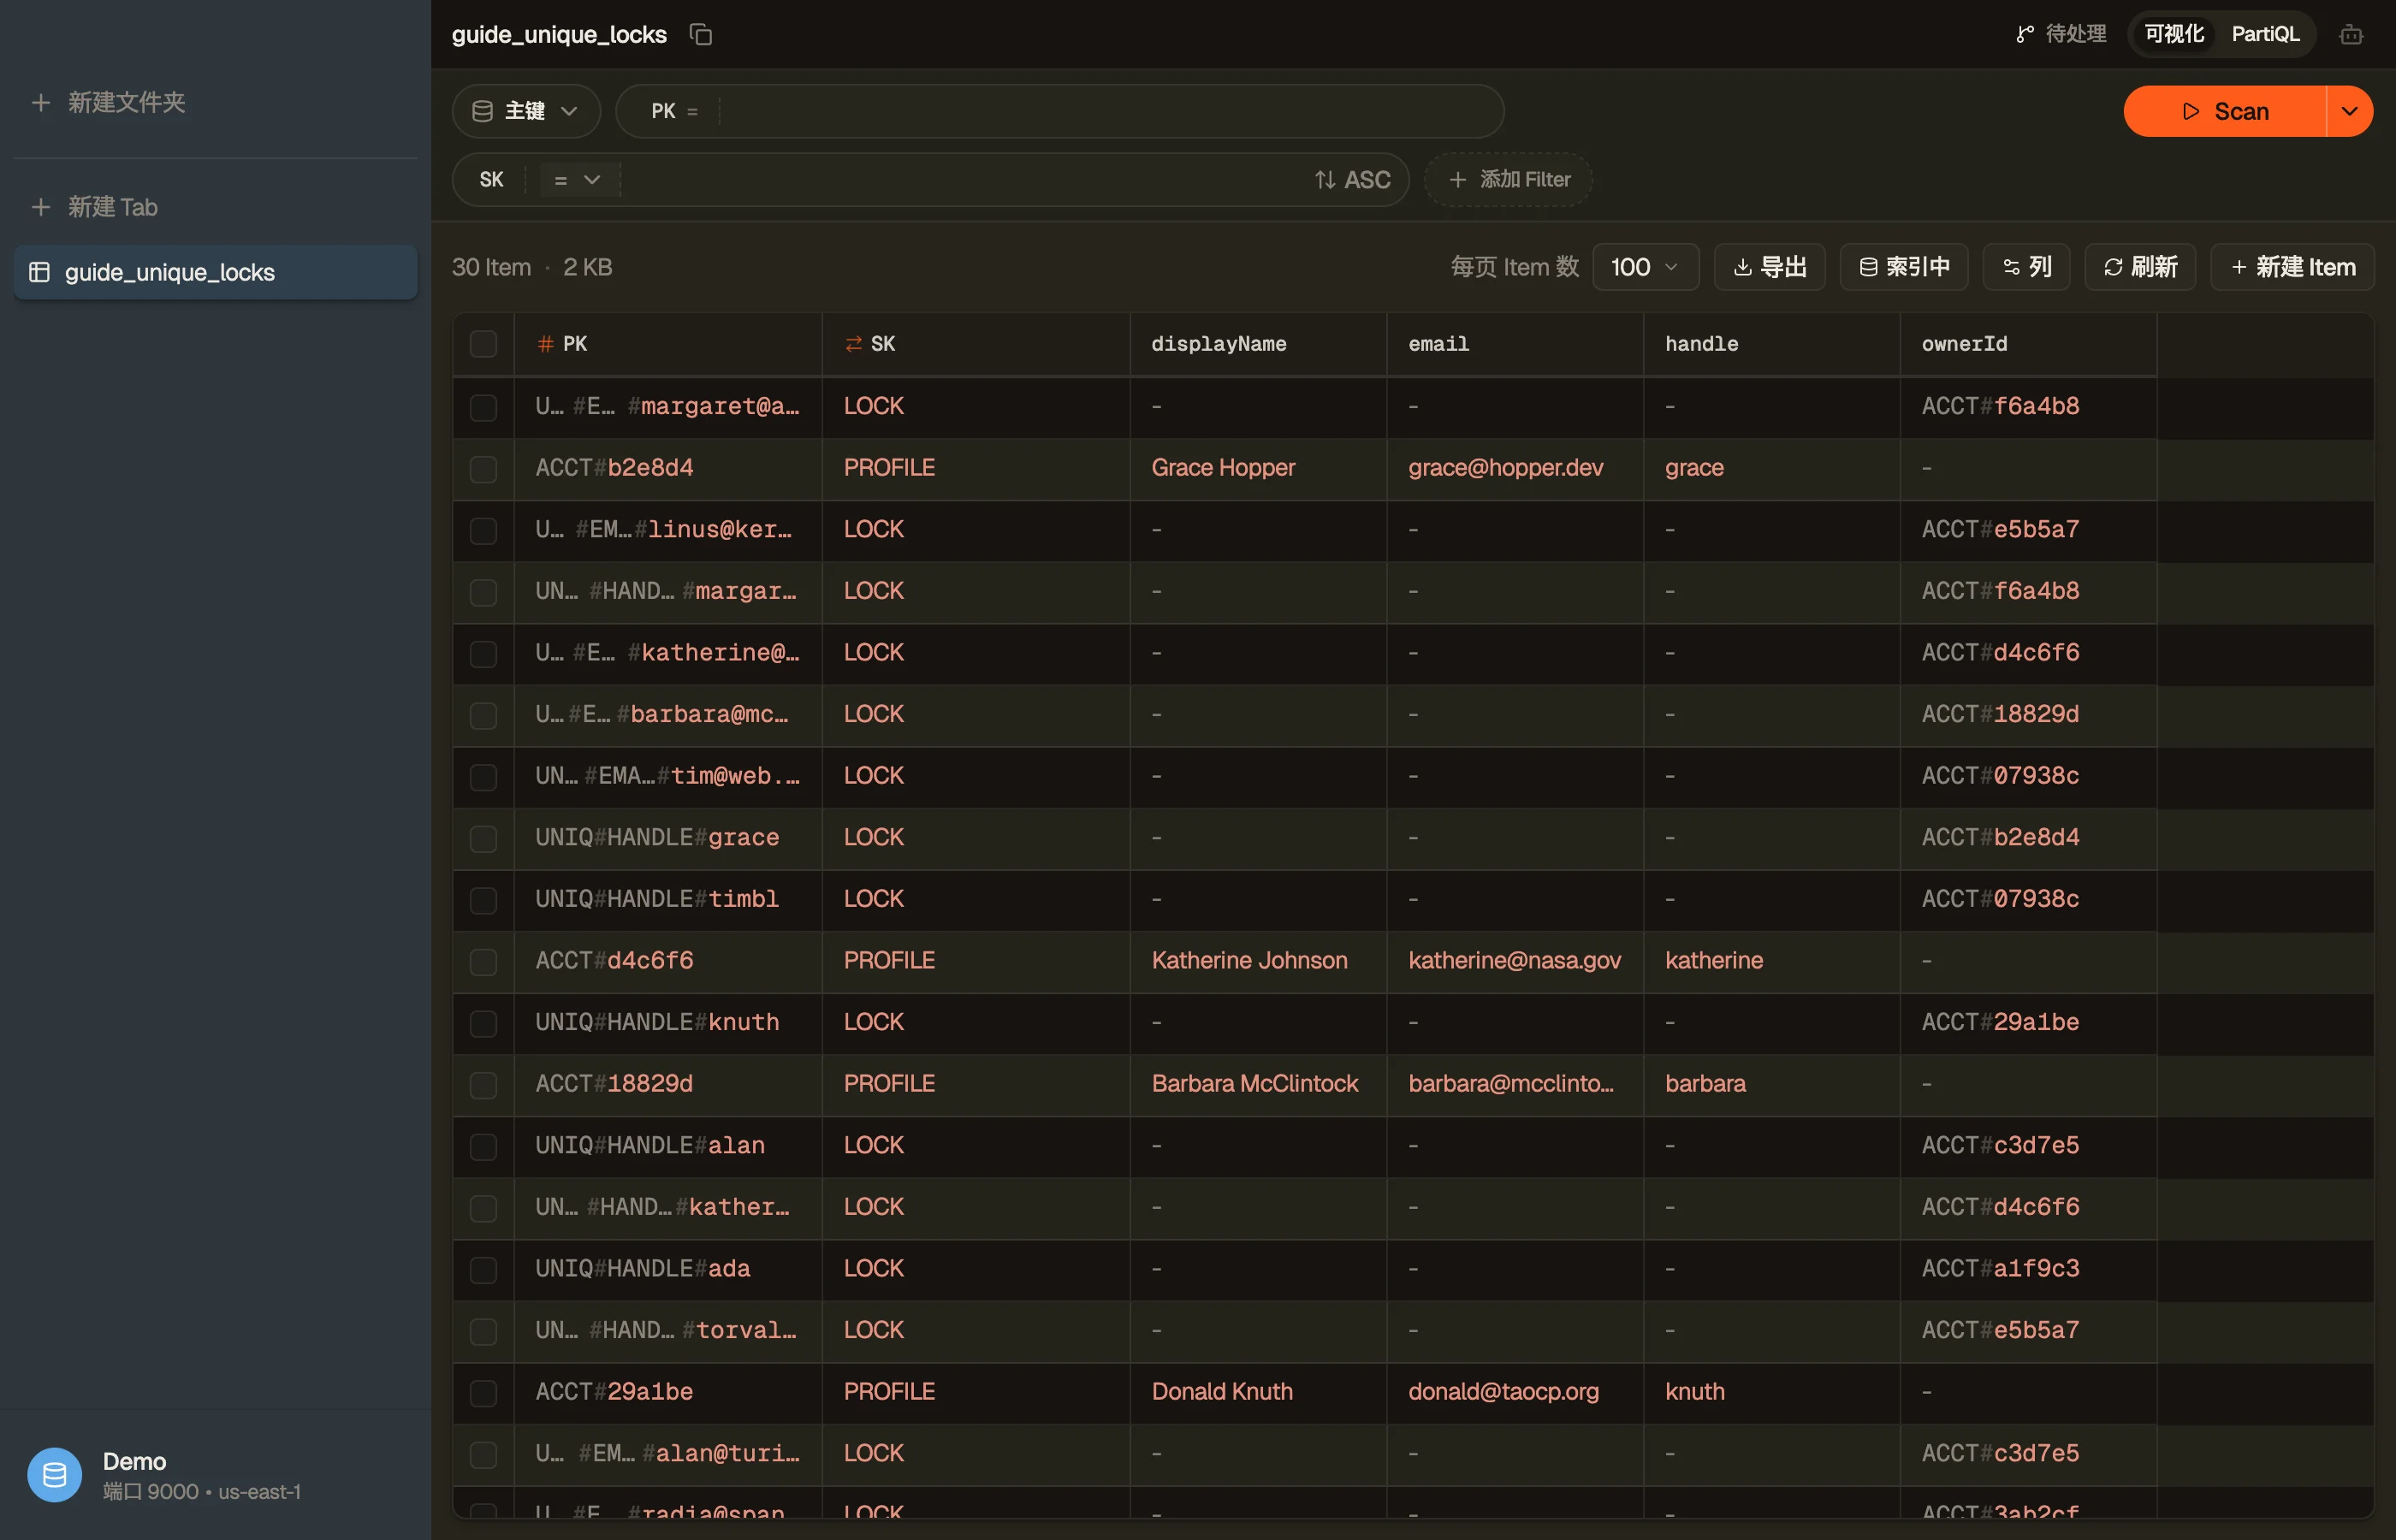
Task: Open the 列 columns button
Action: click(2026, 267)
